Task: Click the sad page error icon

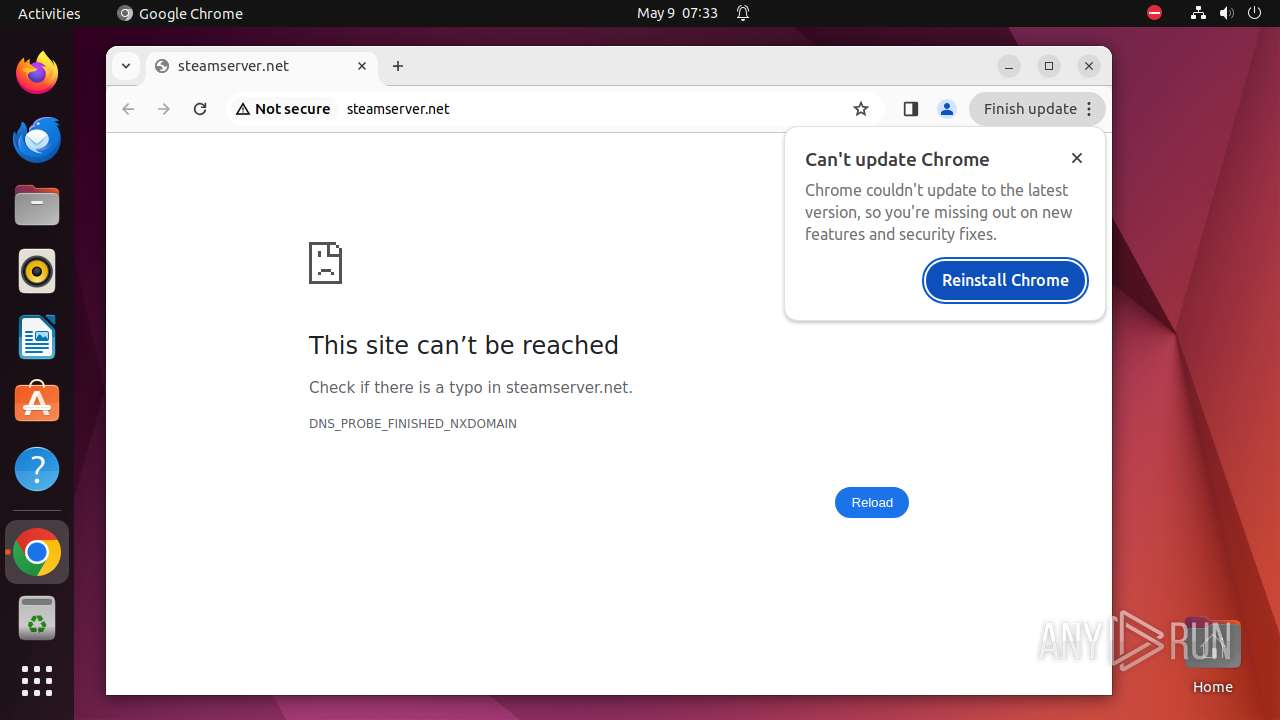Action: [x=325, y=263]
